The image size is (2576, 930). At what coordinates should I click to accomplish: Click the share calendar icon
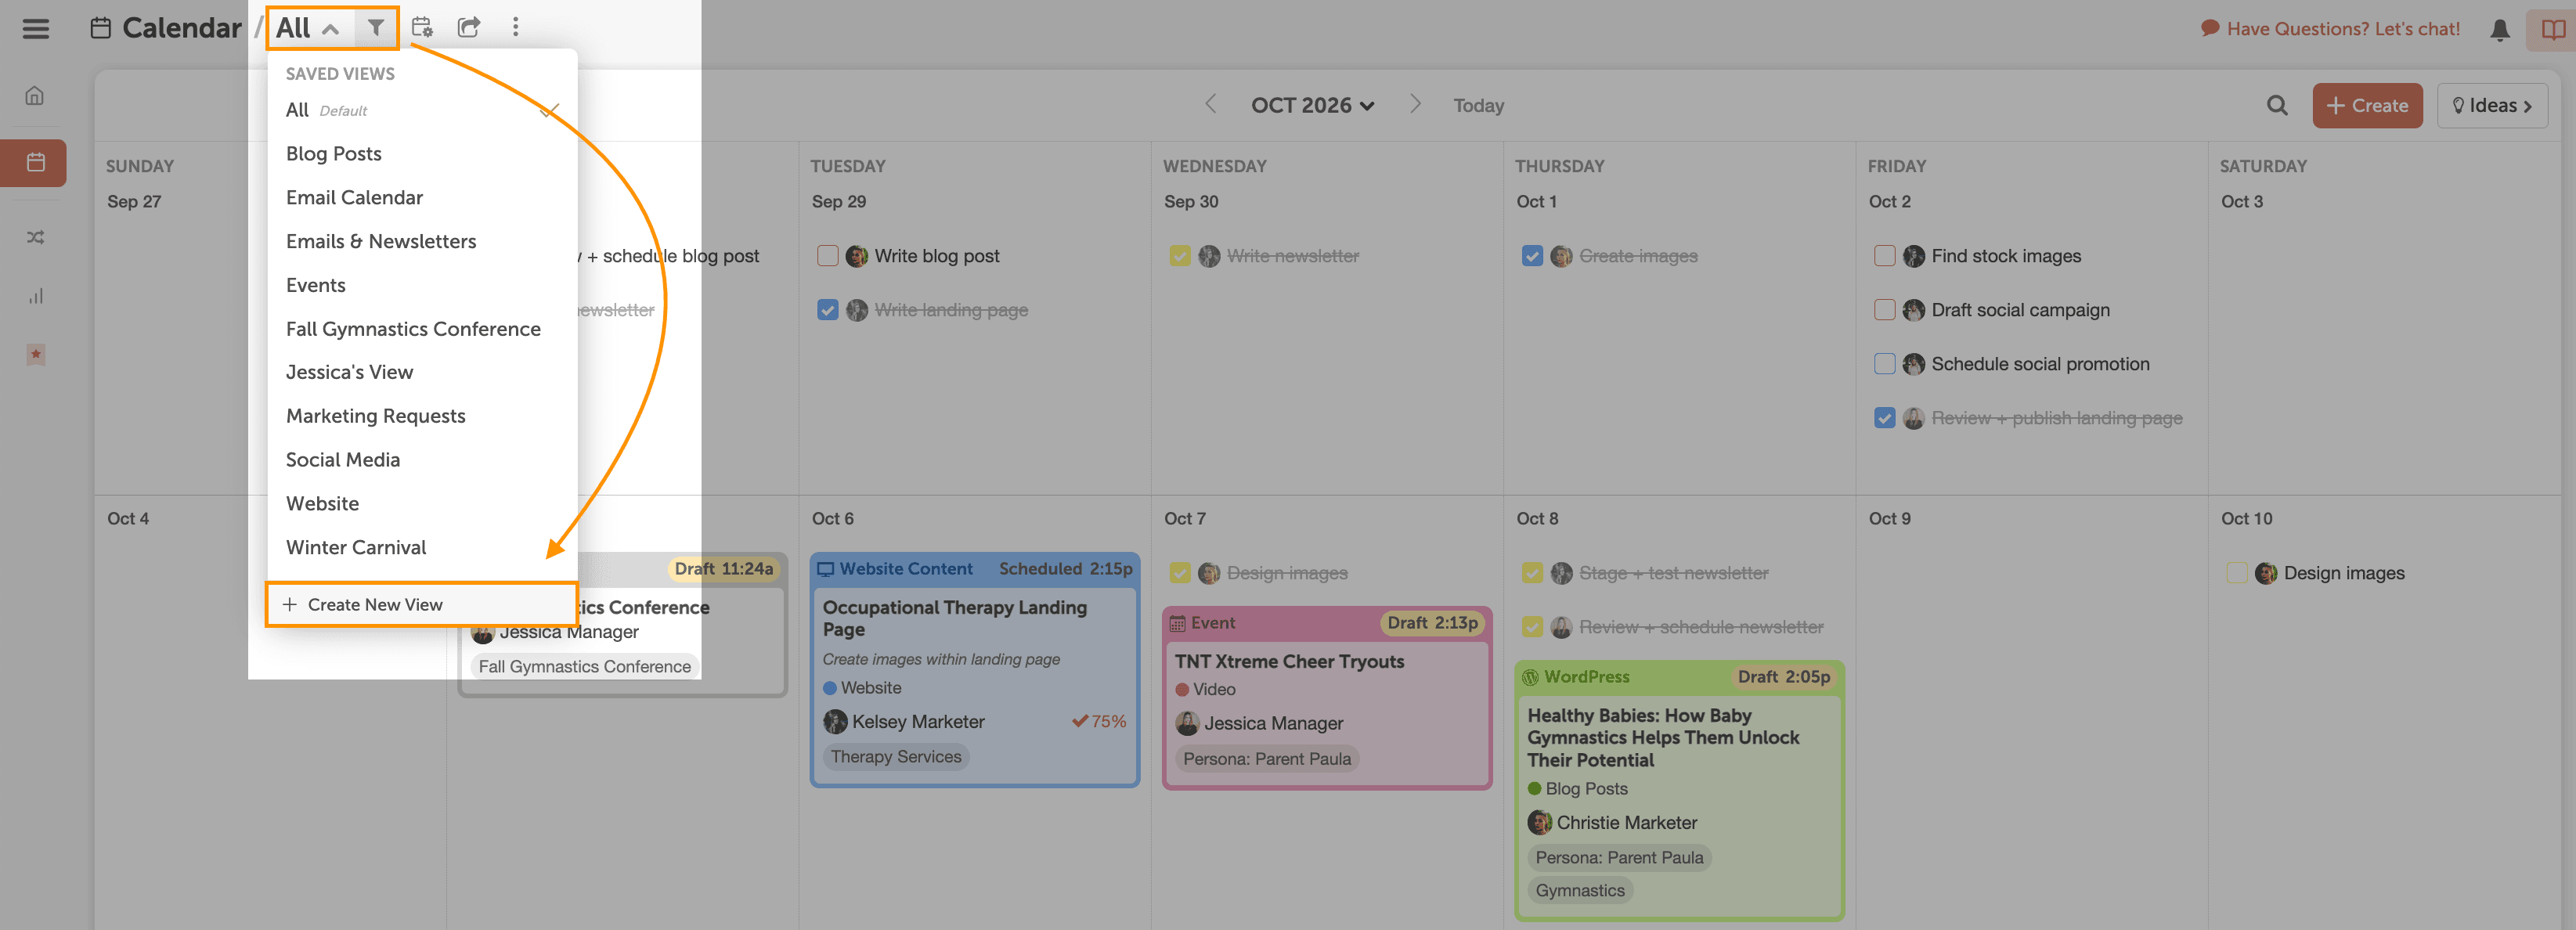point(468,28)
